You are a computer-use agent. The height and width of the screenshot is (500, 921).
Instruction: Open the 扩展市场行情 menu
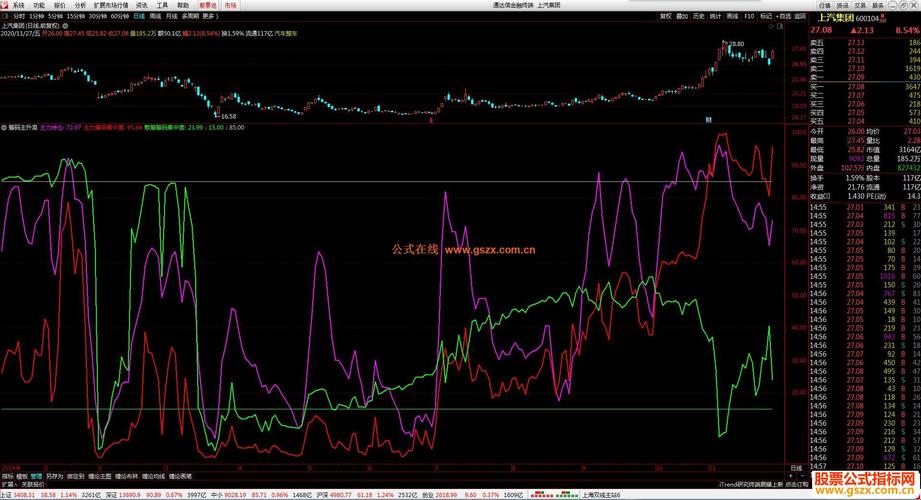point(111,5)
